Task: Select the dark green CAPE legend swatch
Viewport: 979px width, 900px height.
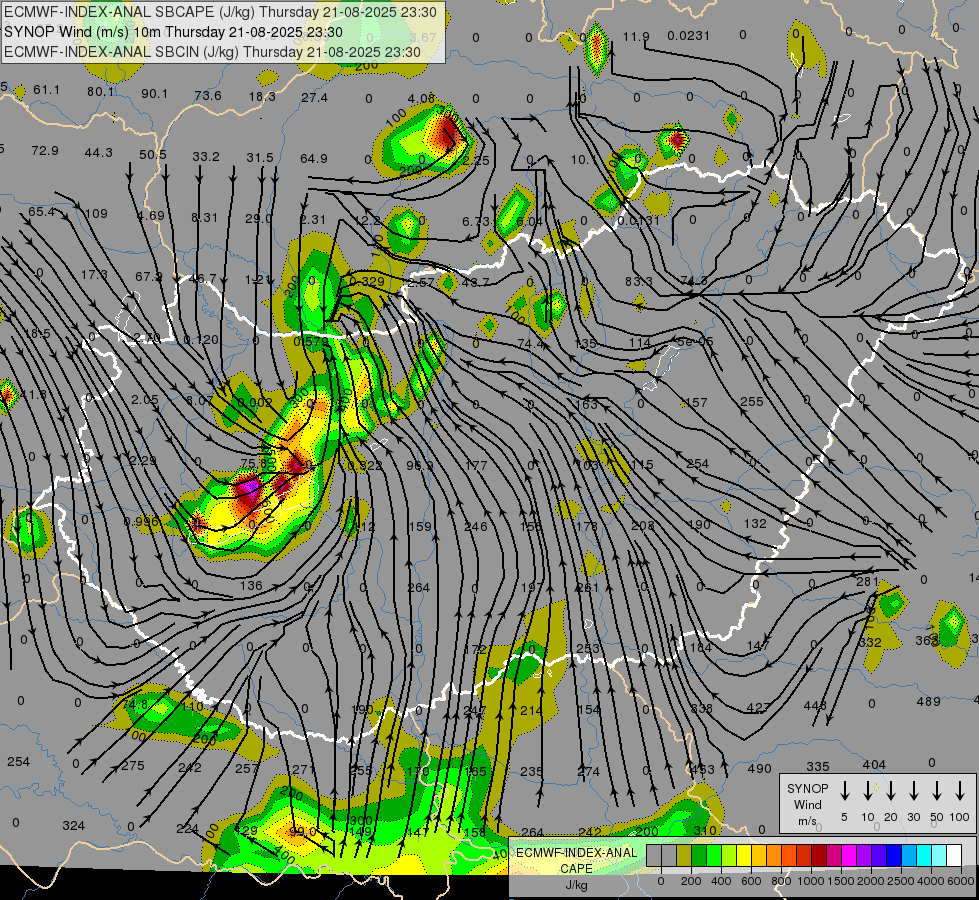Action: point(698,856)
